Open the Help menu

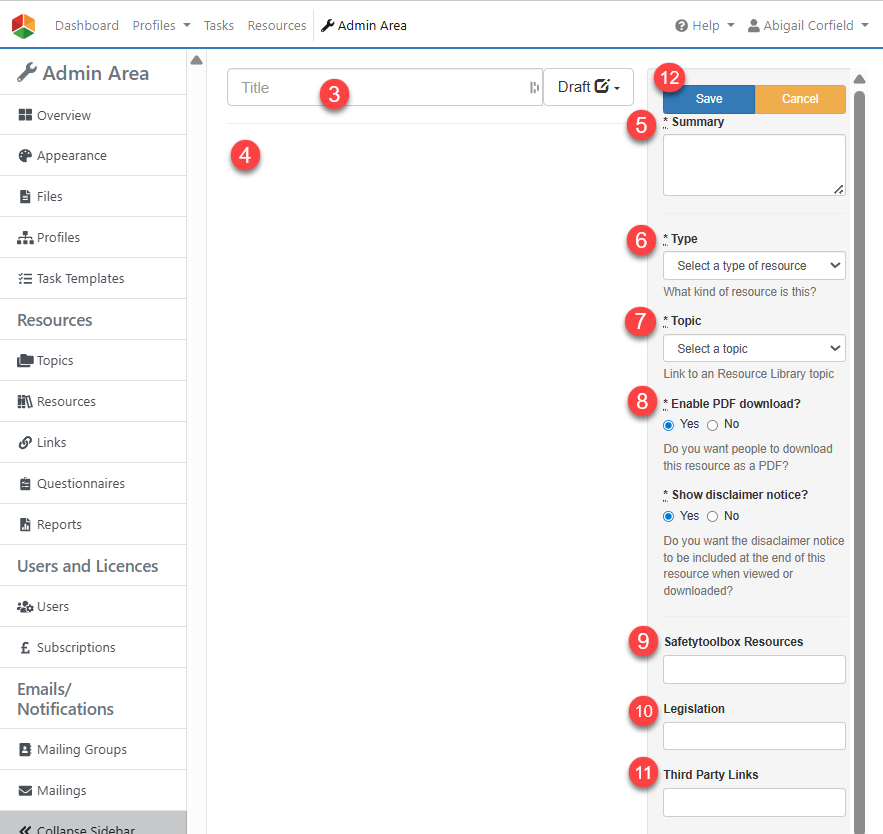pos(705,25)
